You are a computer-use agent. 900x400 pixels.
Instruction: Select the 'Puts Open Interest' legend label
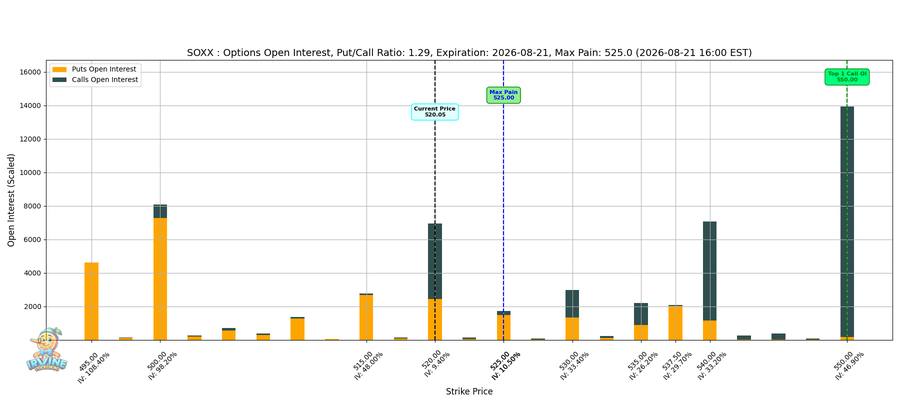tap(104, 69)
